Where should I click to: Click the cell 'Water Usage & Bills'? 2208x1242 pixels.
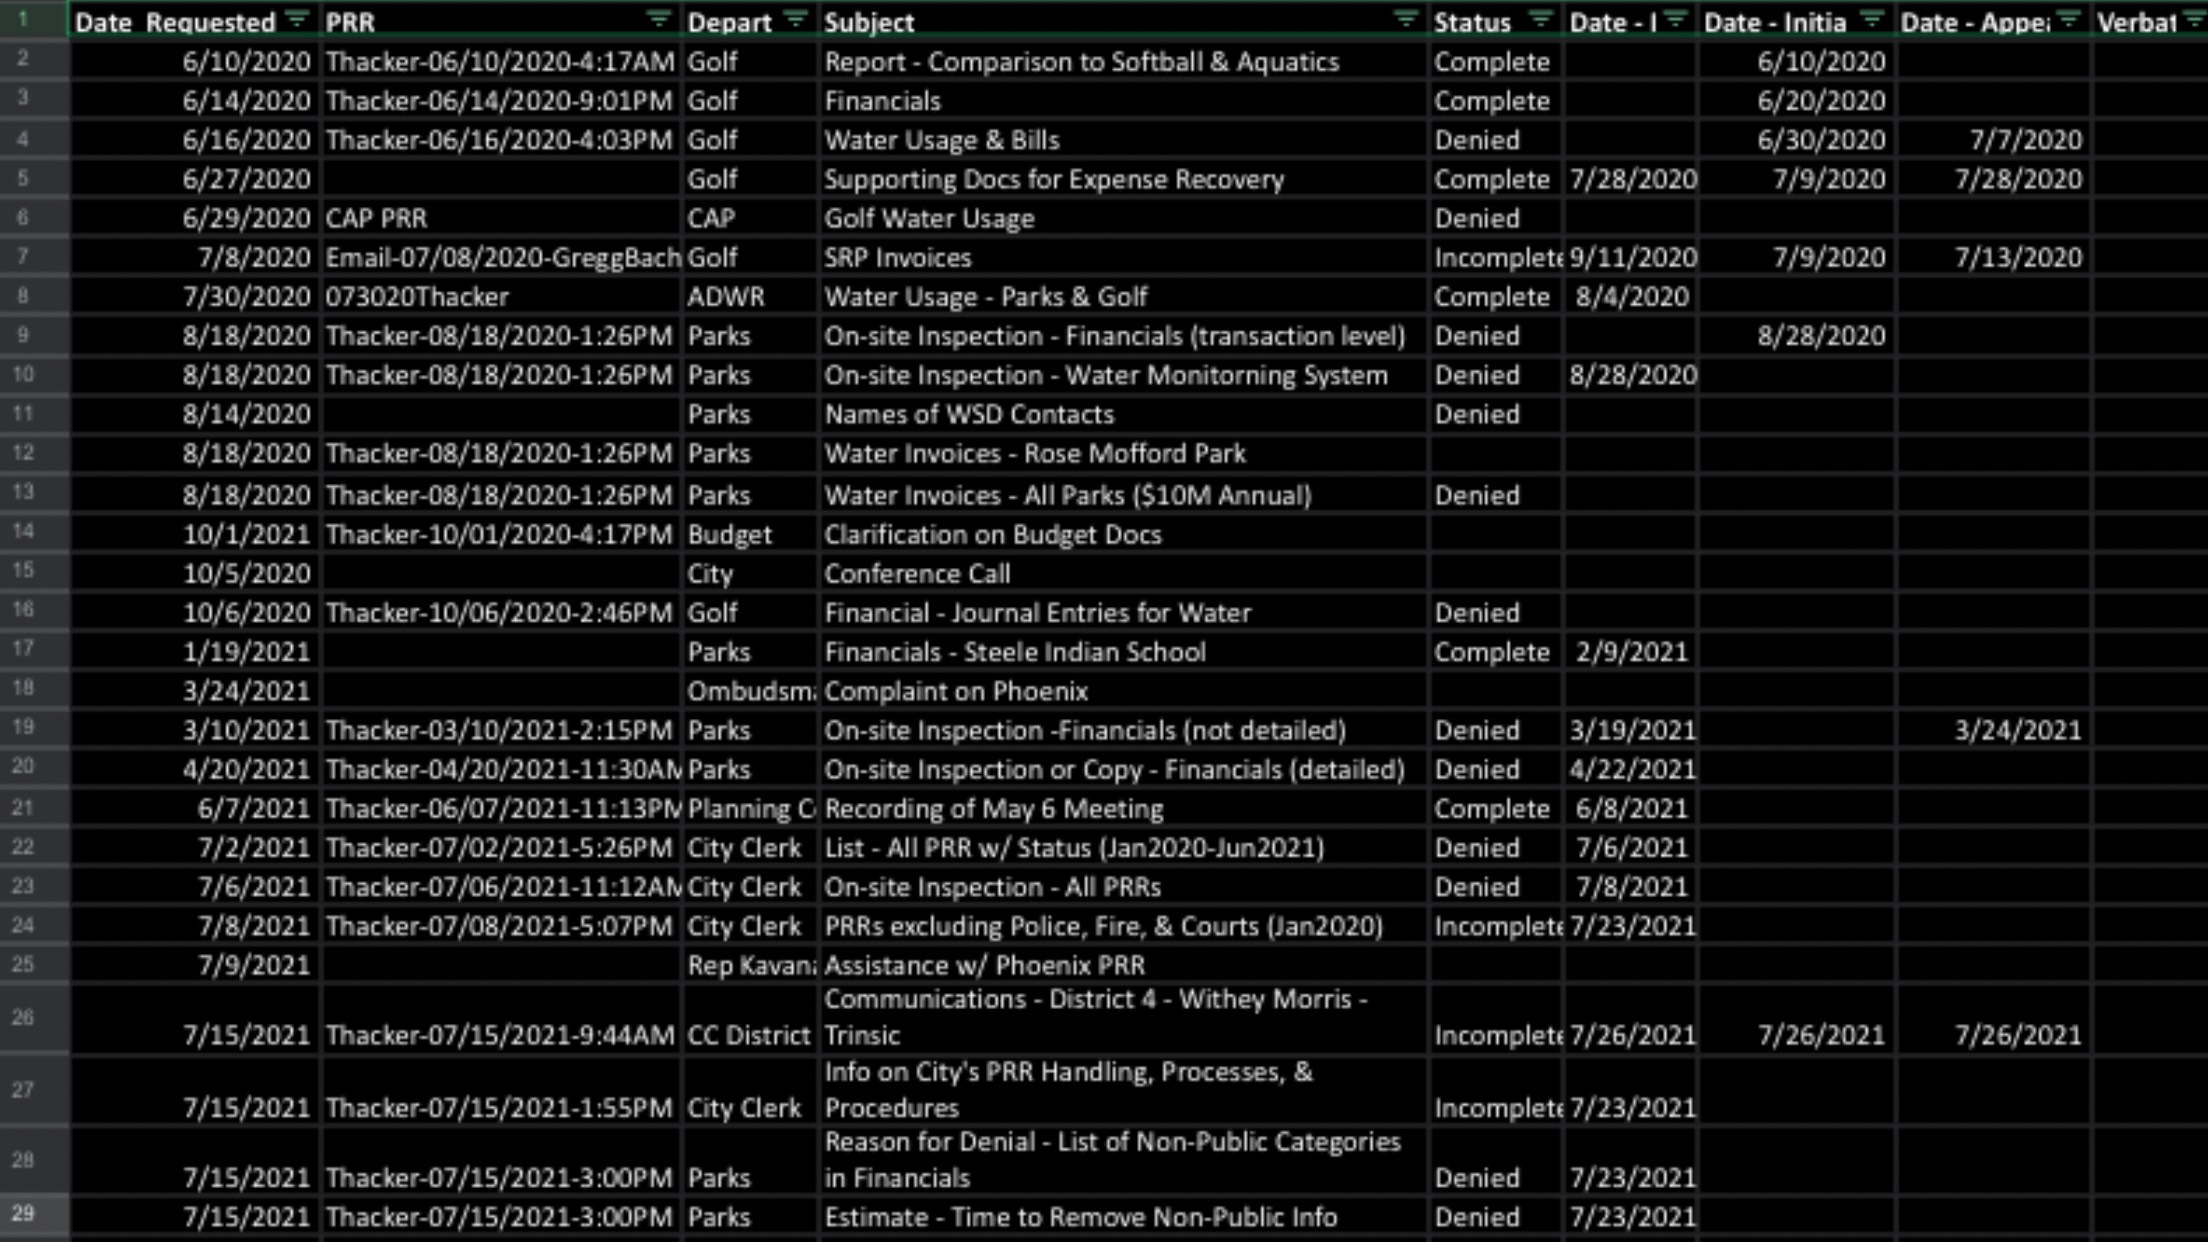click(941, 140)
